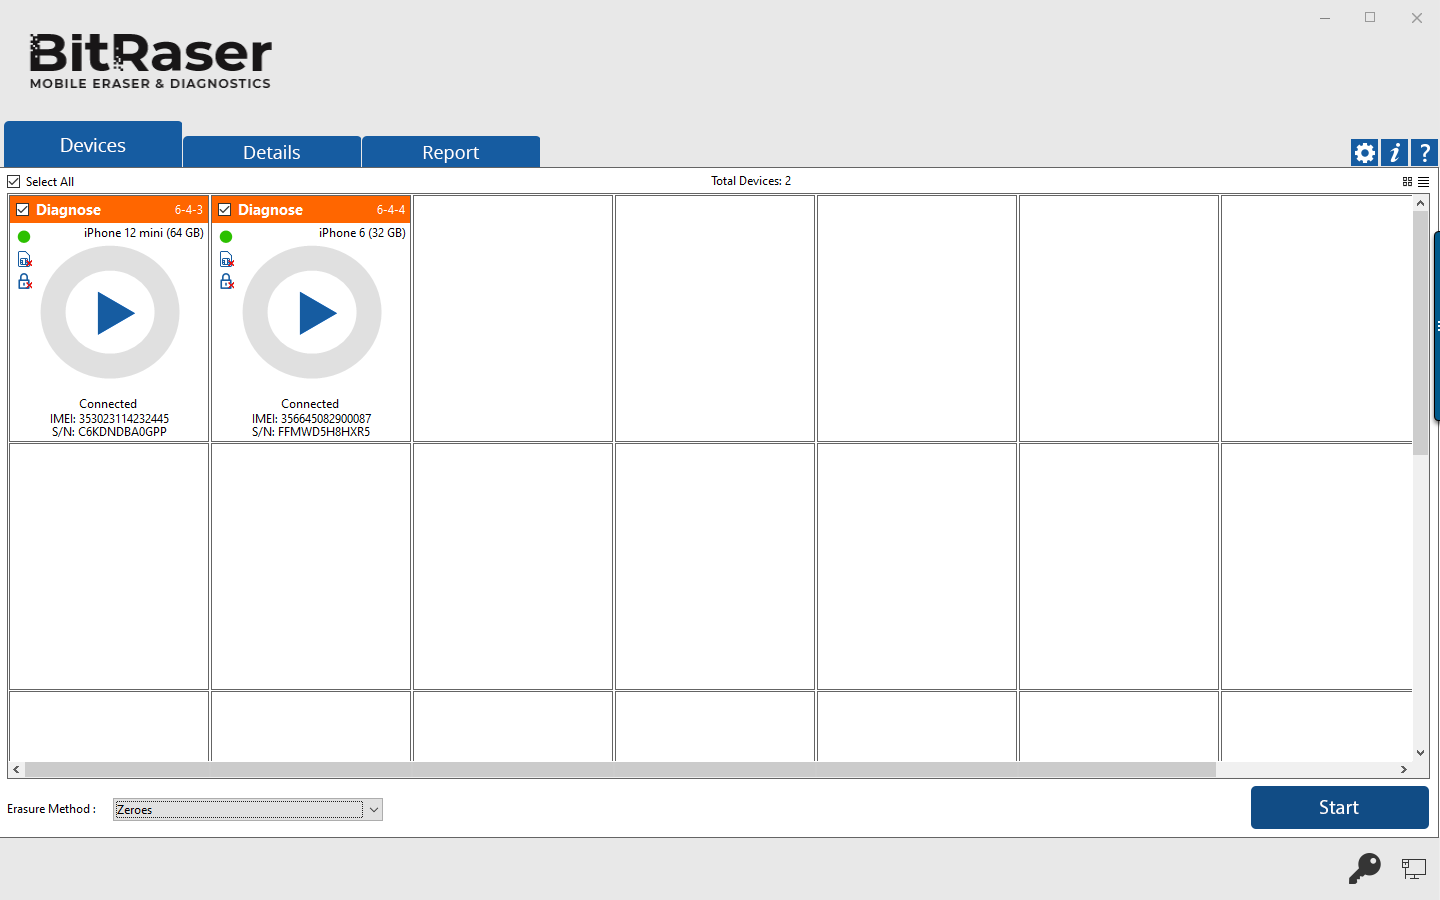The image size is (1440, 900).
Task: Click the iPhone 6 (32 GB) label
Action: [x=362, y=233]
